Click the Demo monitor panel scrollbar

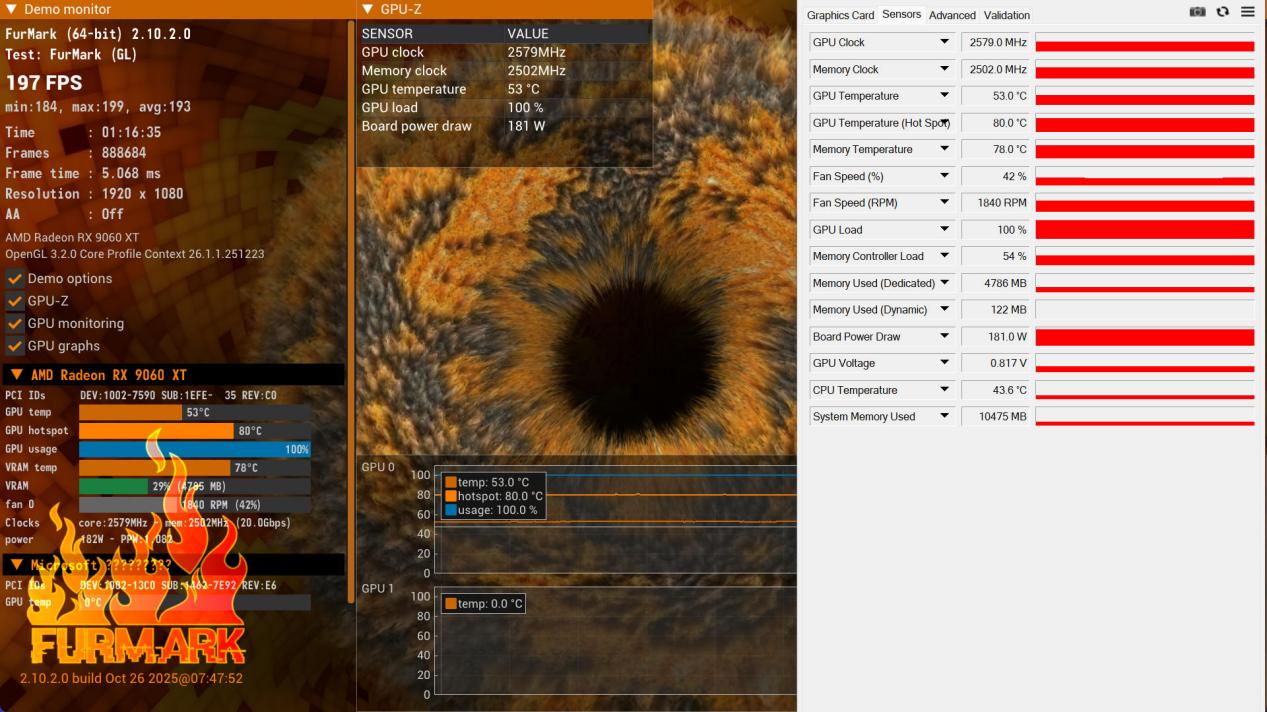[x=351, y=312]
